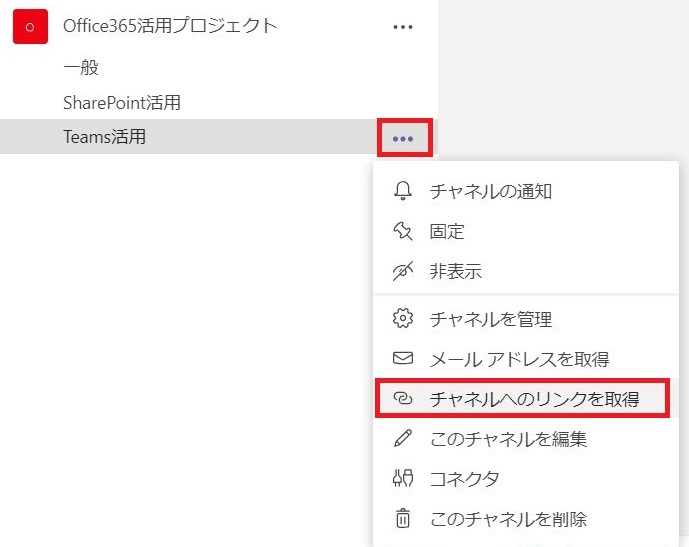Screen dimensions: 689x547
Task: Open more options ellipsis for Teams活用 channel
Action: (x=403, y=139)
